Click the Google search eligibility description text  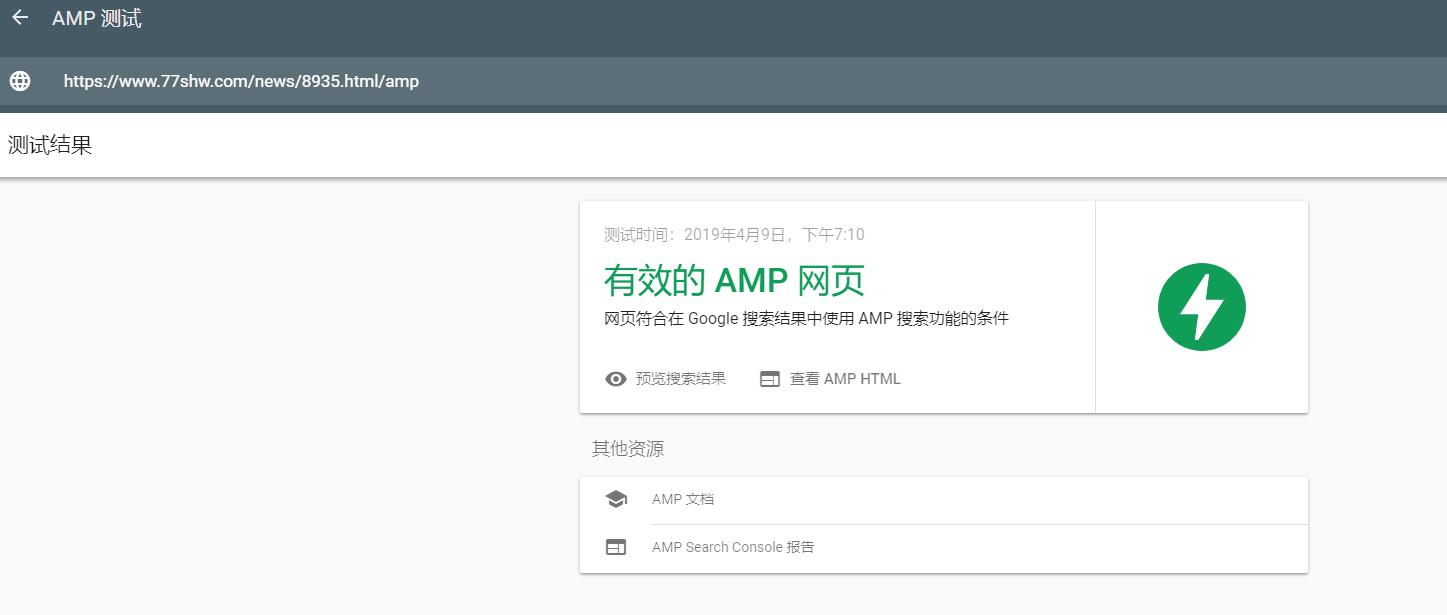click(x=806, y=319)
